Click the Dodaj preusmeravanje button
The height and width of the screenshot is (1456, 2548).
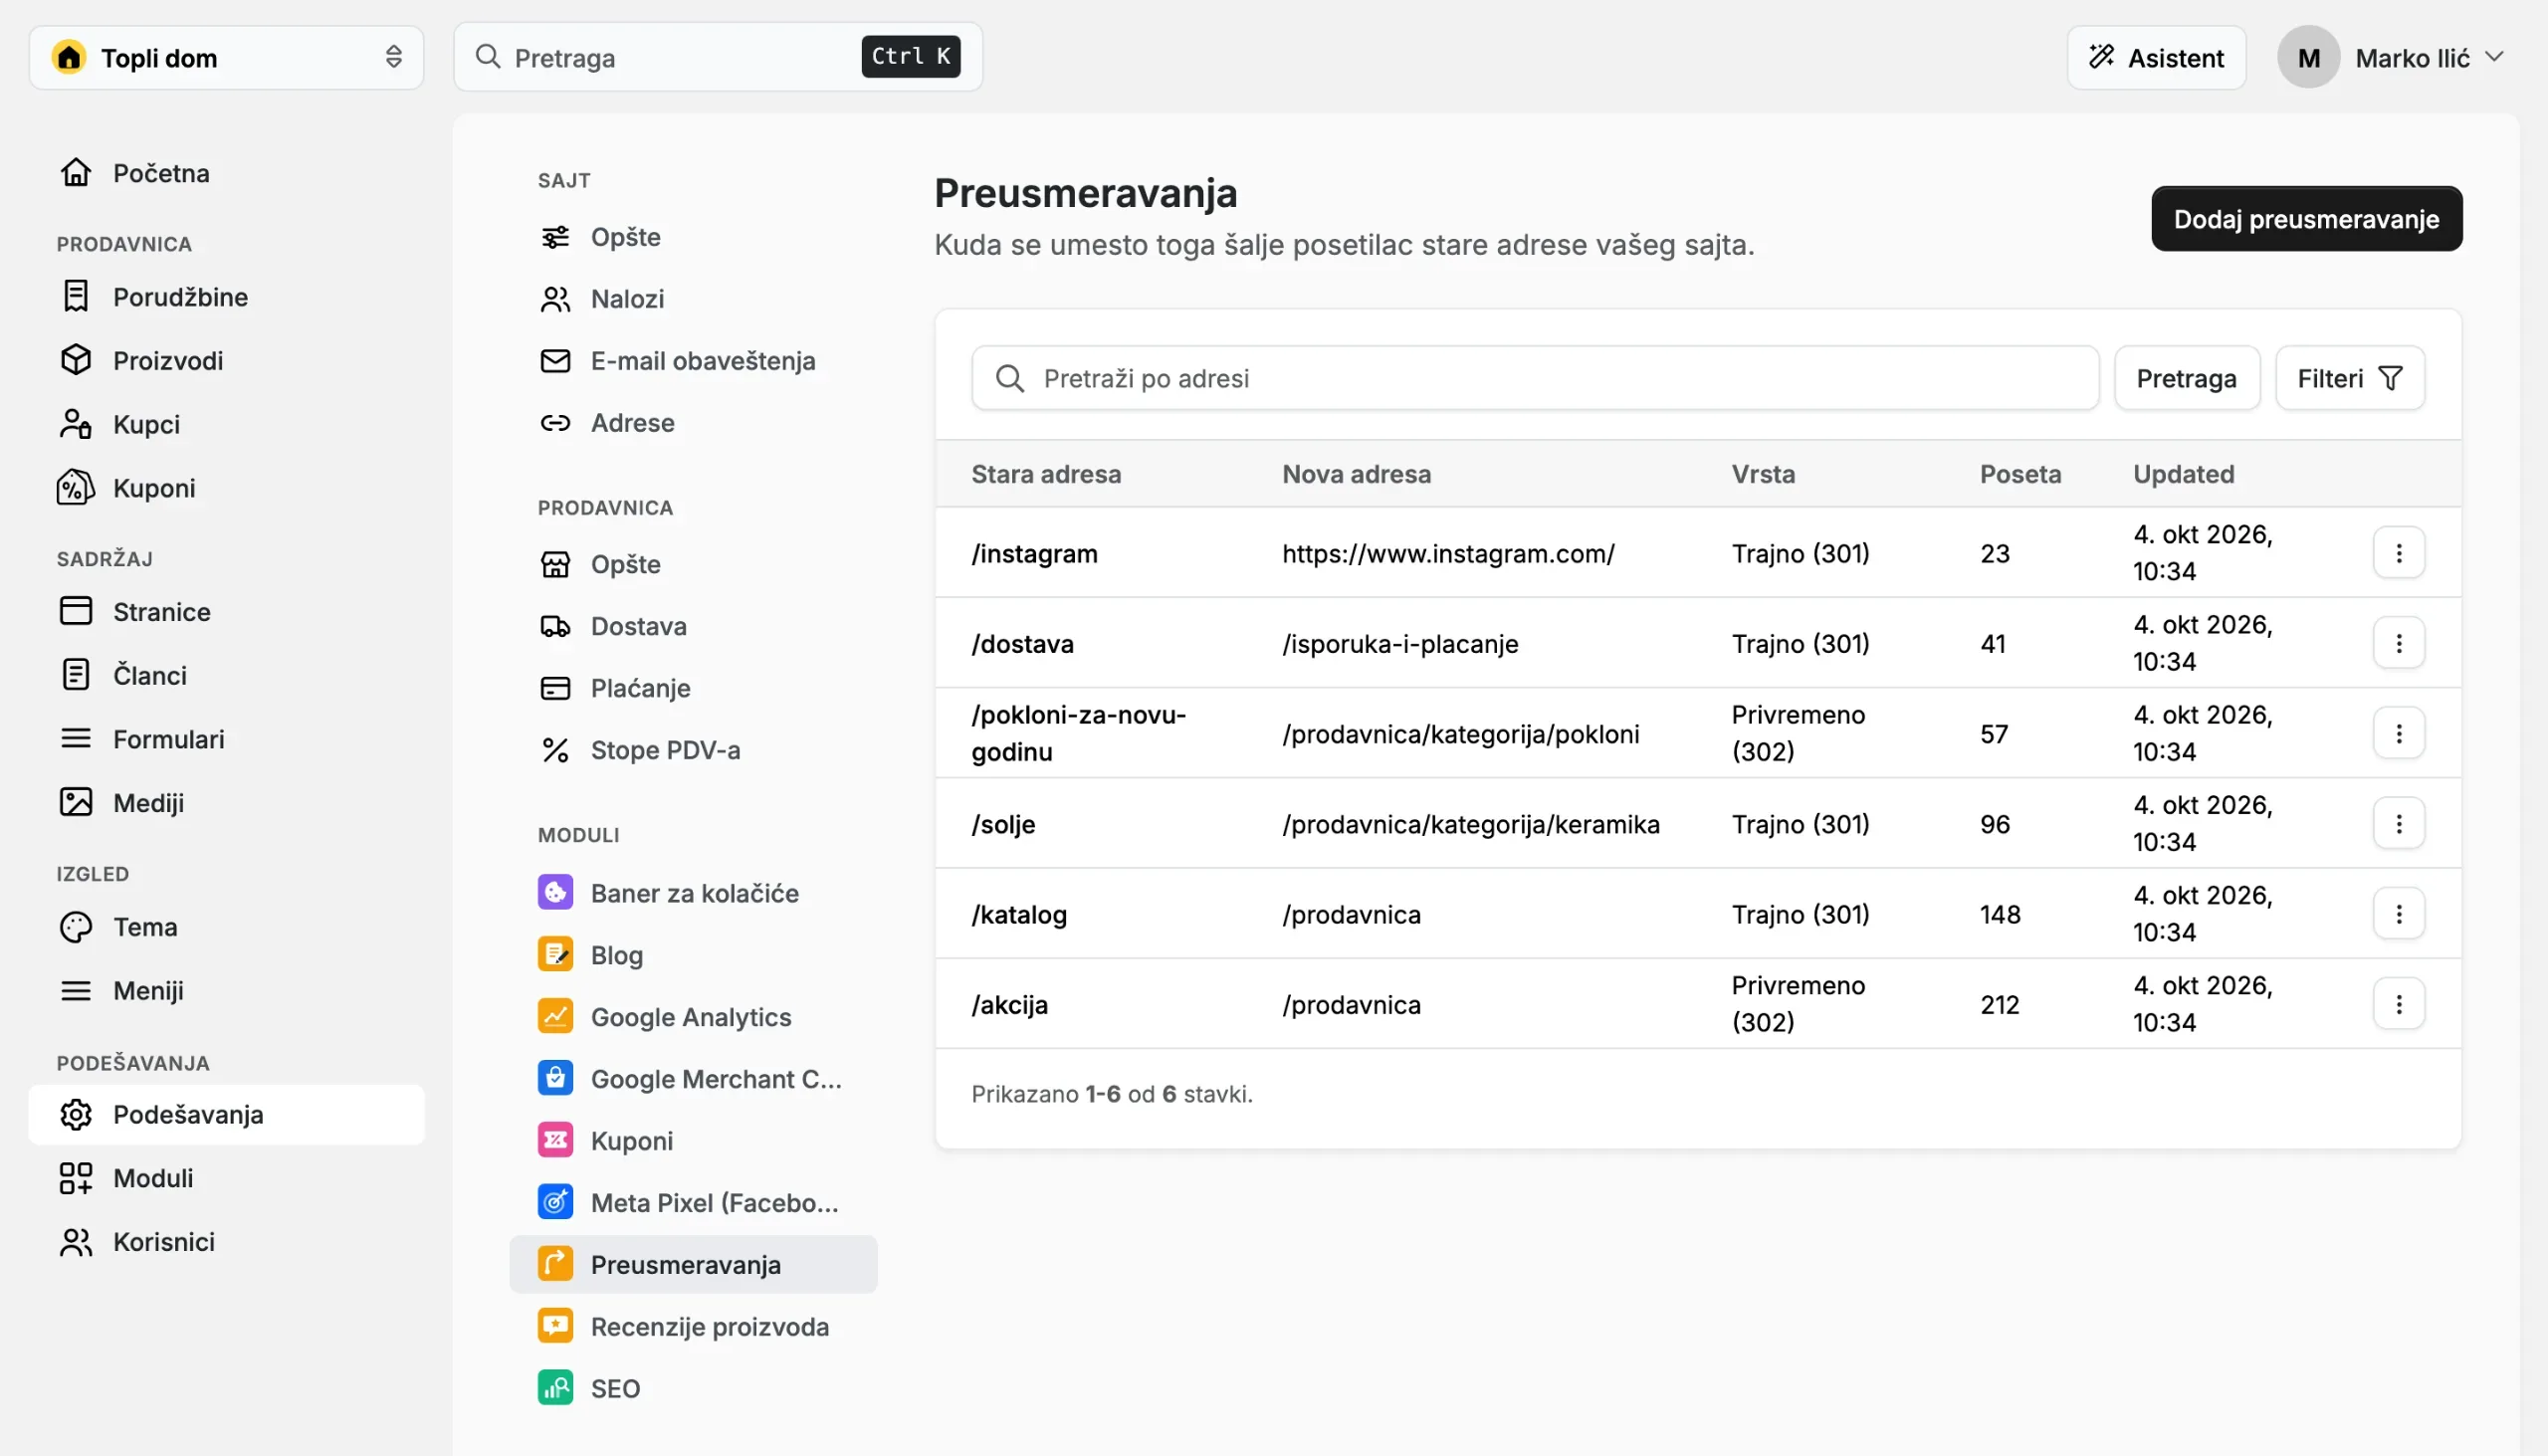click(x=2306, y=218)
